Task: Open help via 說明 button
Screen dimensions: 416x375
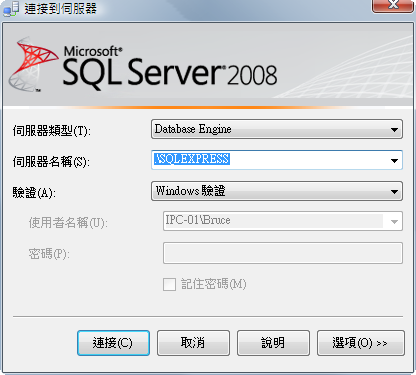Action: (273, 343)
